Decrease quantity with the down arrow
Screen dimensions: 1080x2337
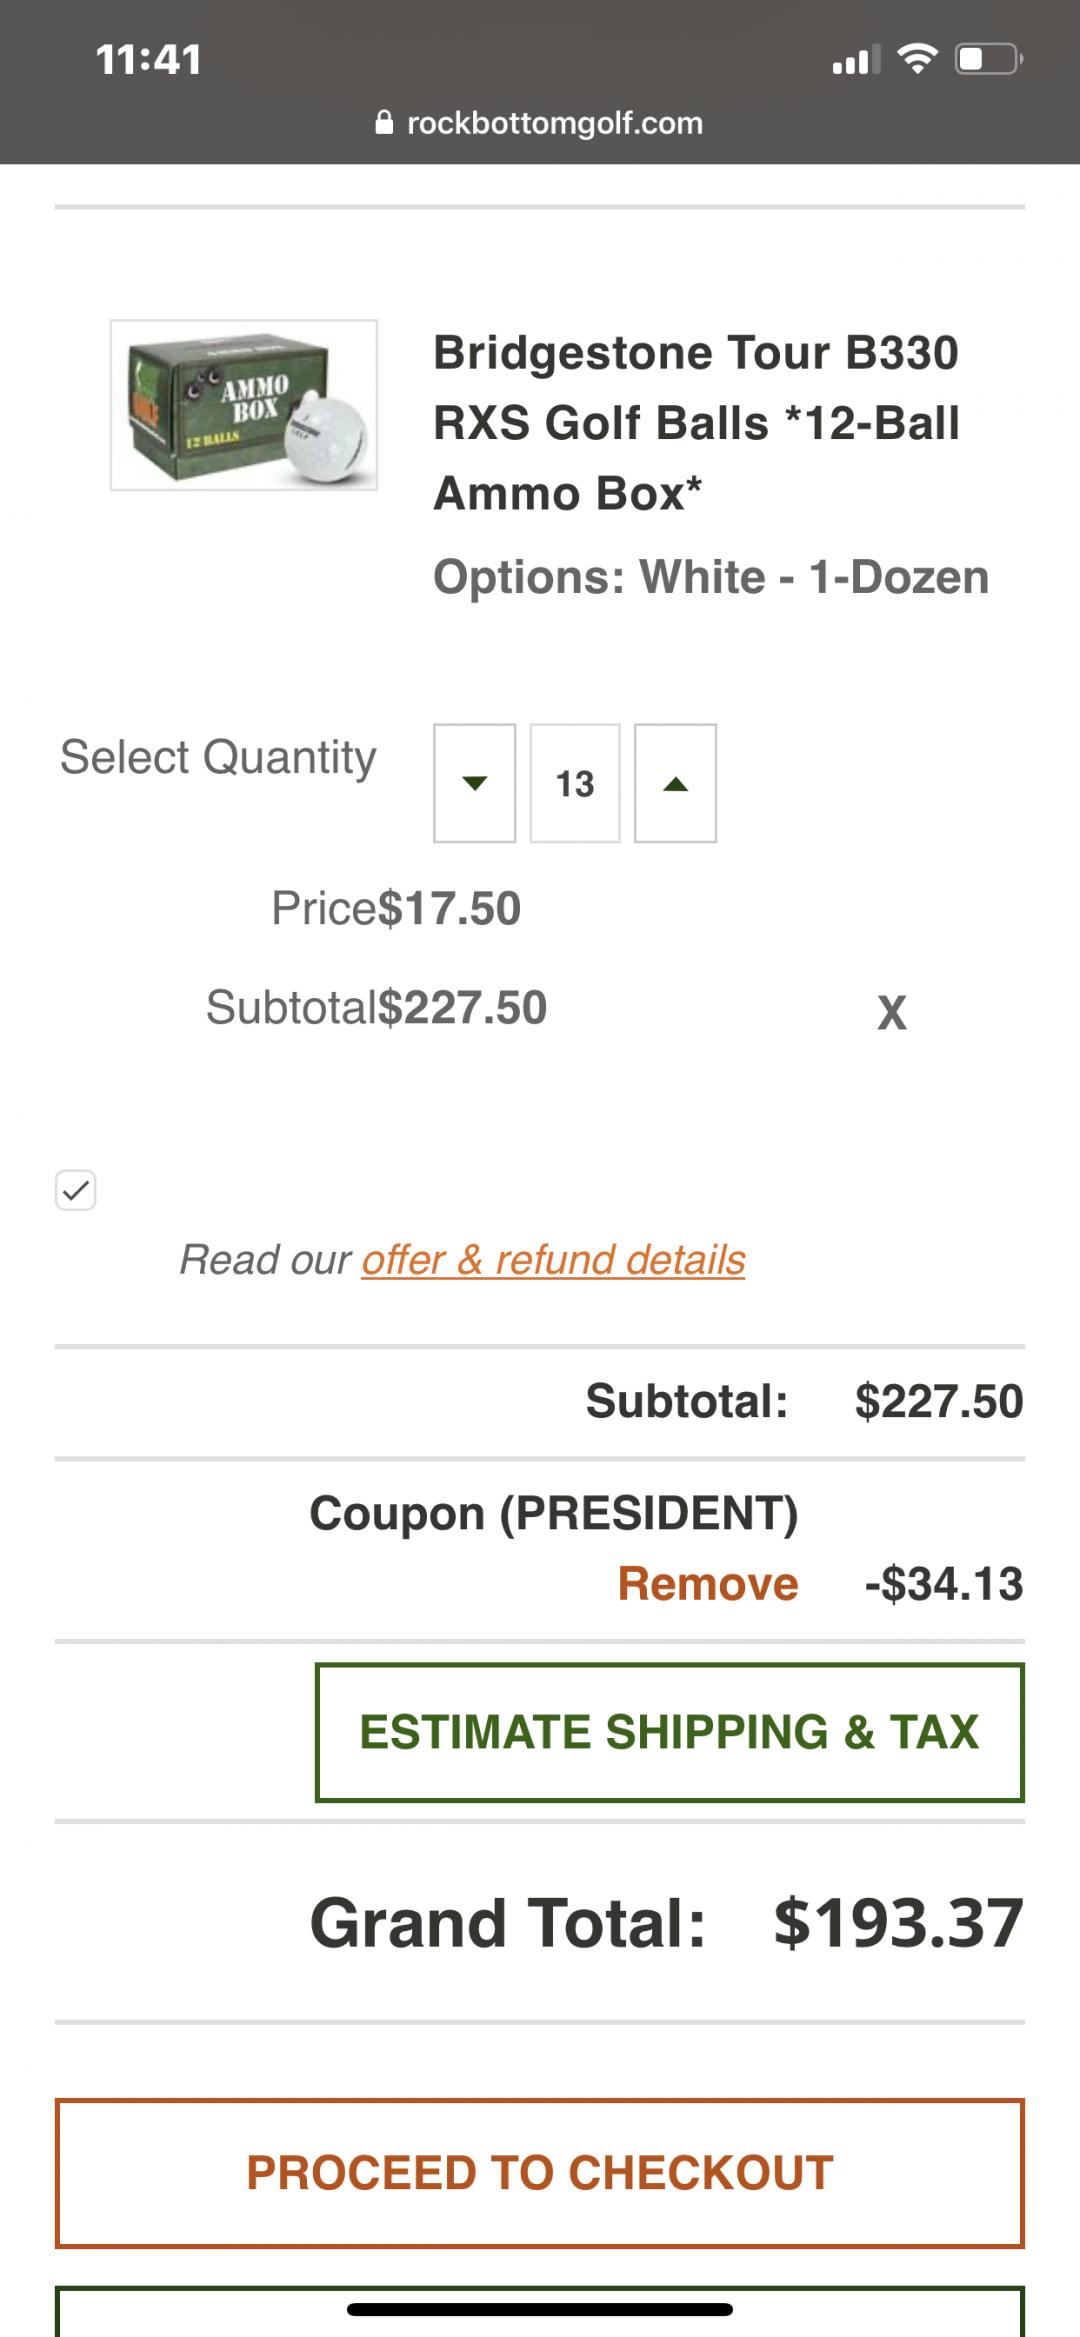(x=474, y=783)
